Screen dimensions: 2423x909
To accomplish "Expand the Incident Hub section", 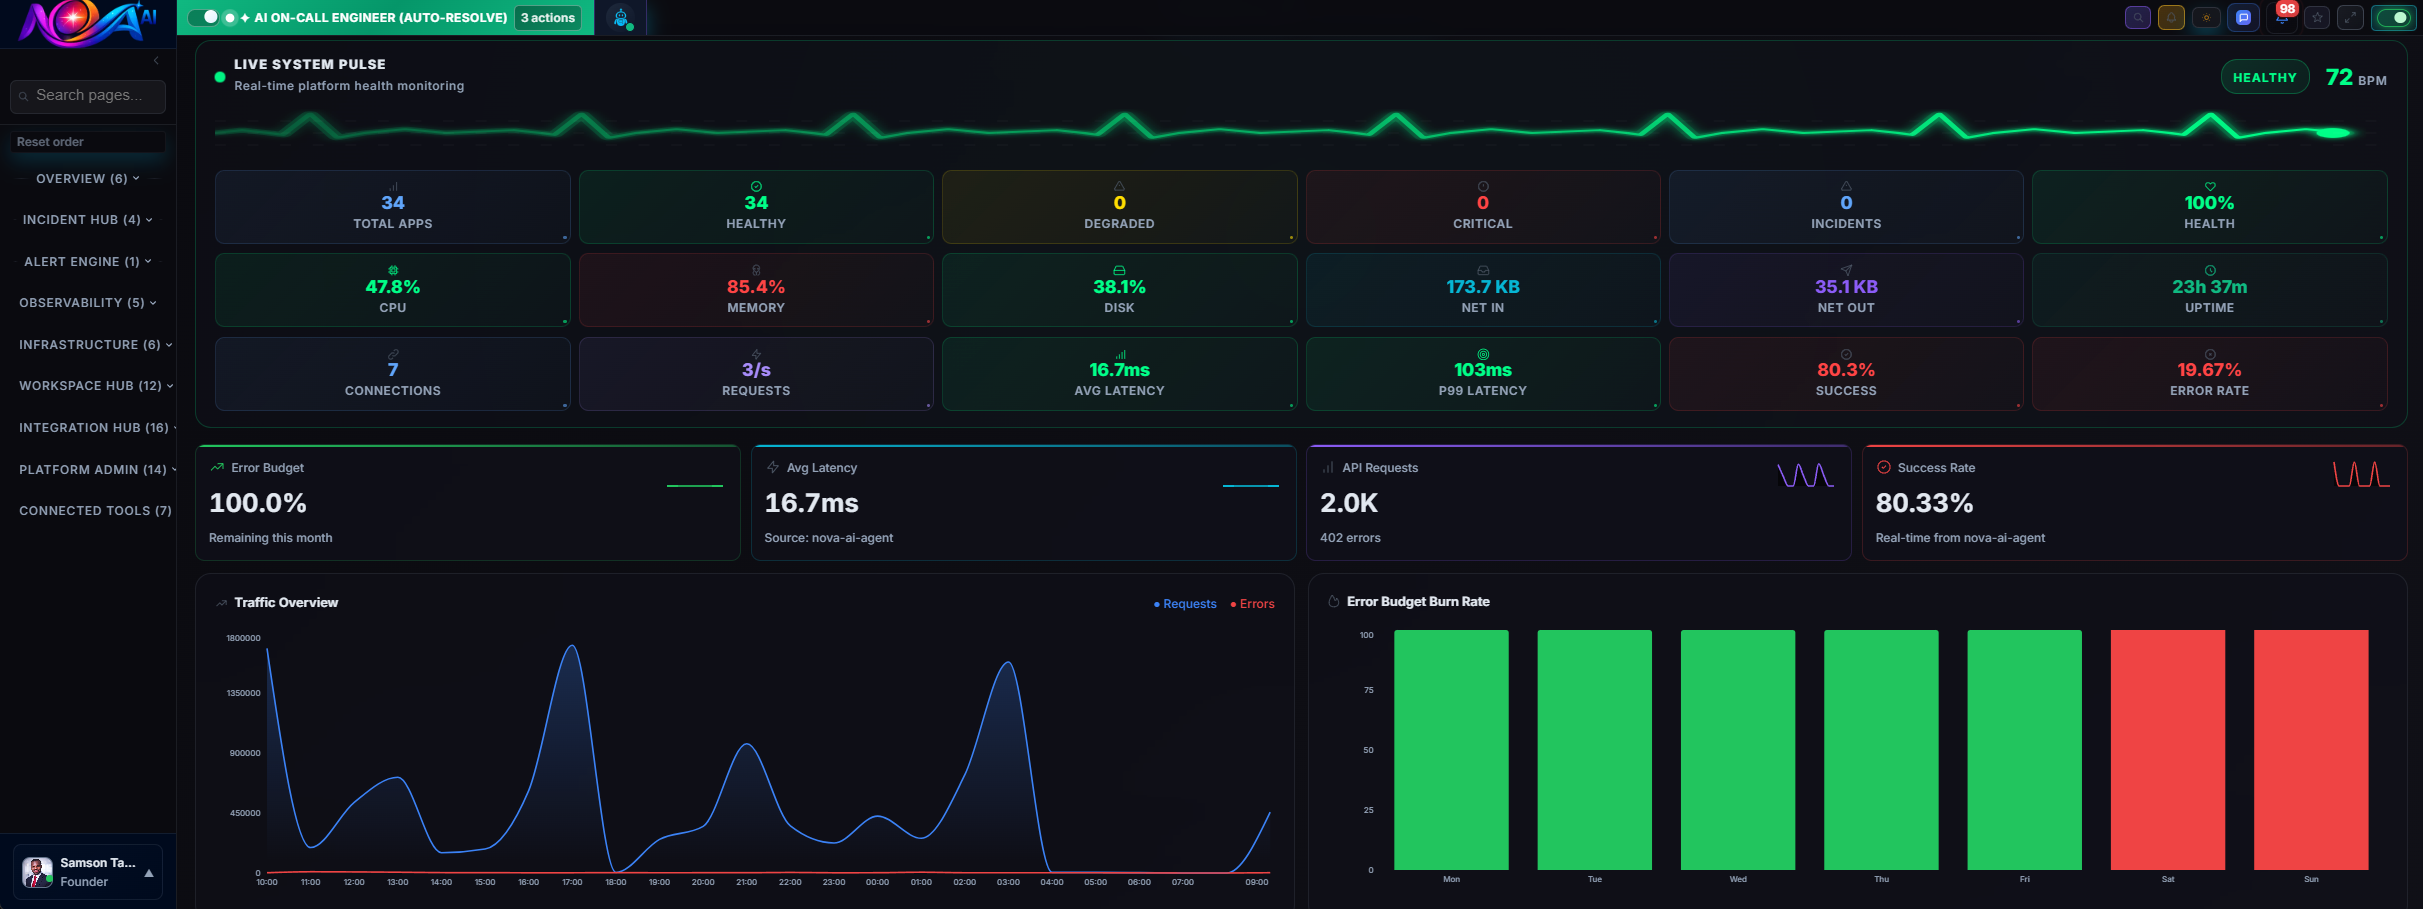I will 86,220.
